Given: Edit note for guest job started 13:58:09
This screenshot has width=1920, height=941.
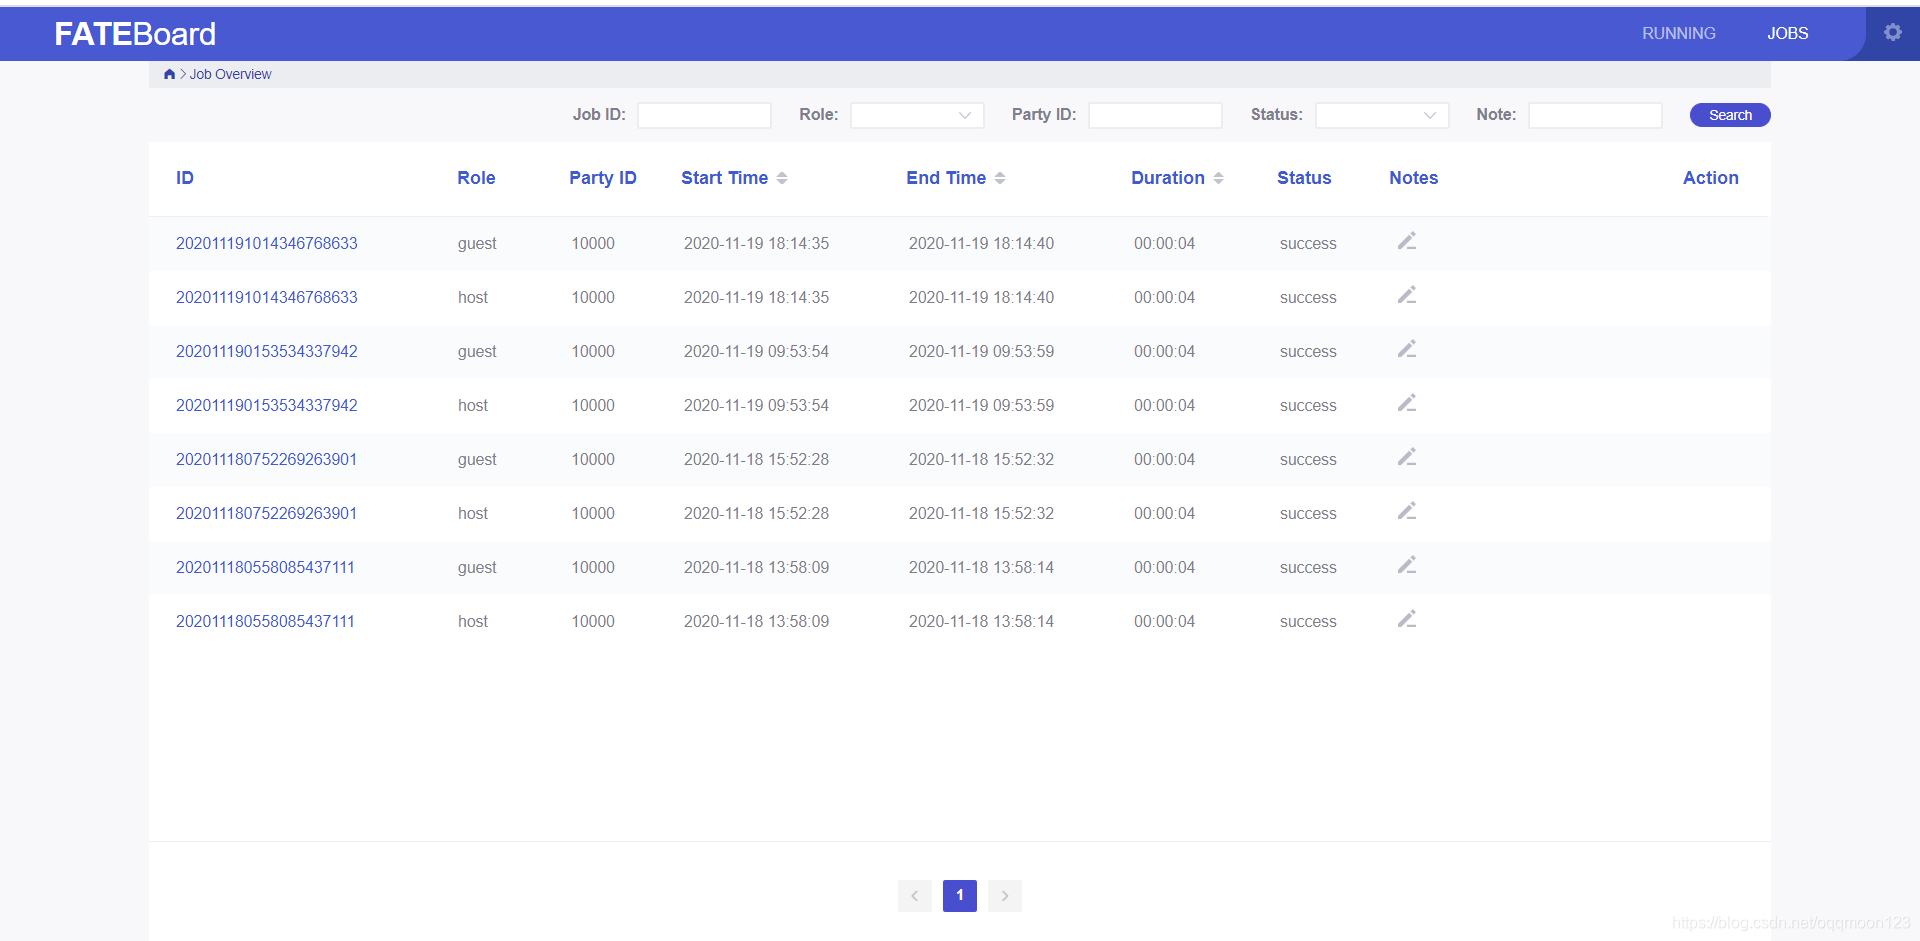Looking at the screenshot, I should pos(1407,565).
